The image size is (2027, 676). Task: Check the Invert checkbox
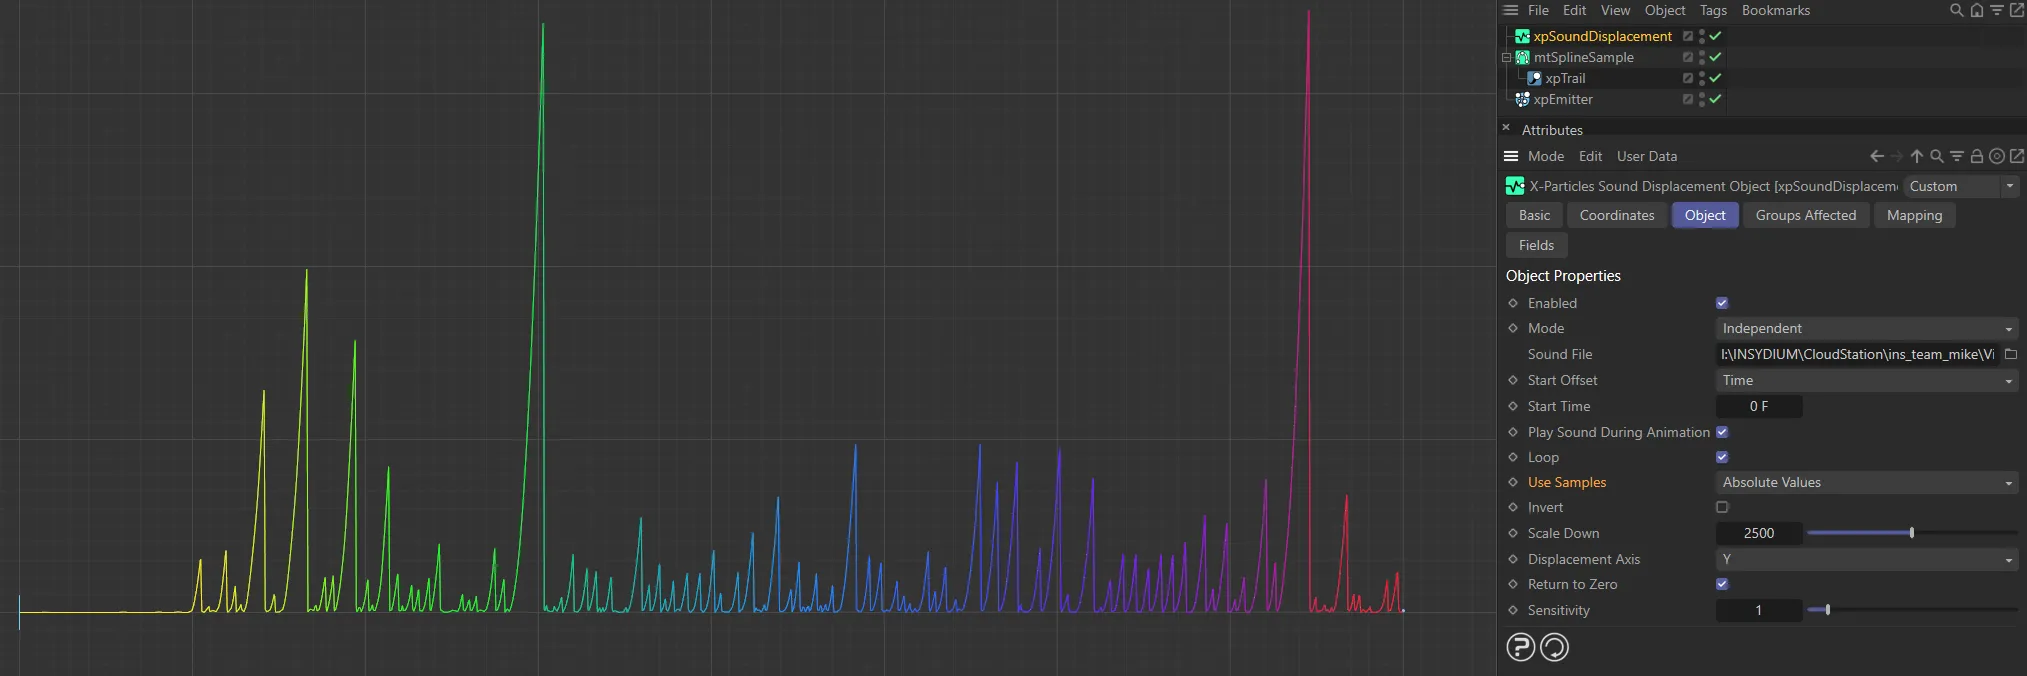tap(1722, 507)
